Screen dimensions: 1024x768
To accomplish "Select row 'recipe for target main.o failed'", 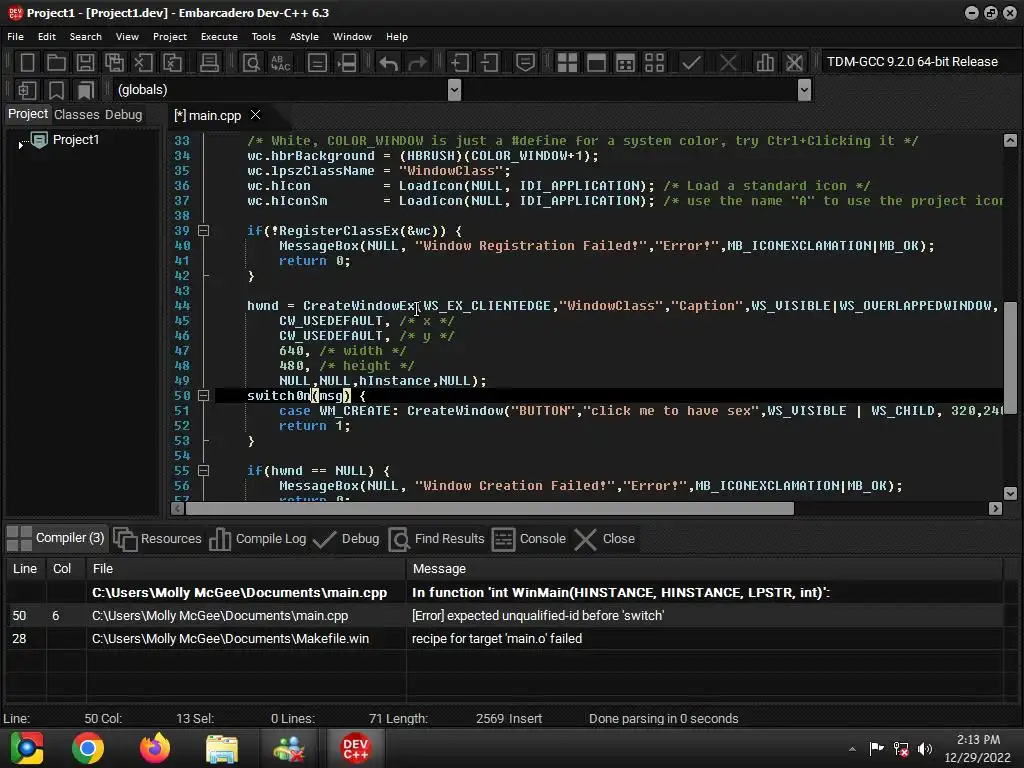I will pyautogui.click(x=504, y=639).
